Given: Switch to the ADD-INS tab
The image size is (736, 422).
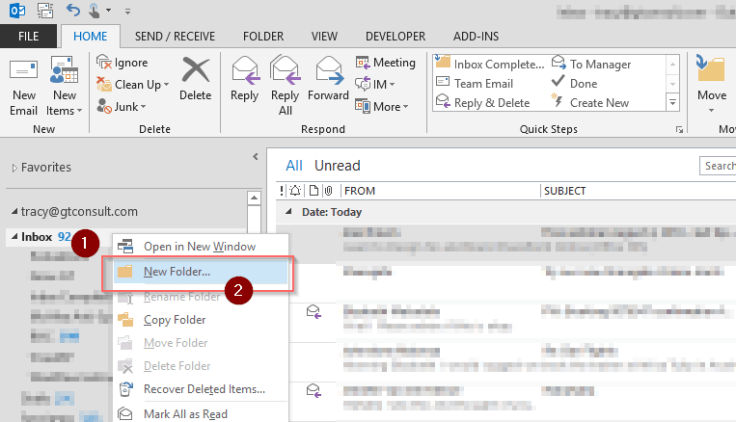Looking at the screenshot, I should (x=476, y=36).
